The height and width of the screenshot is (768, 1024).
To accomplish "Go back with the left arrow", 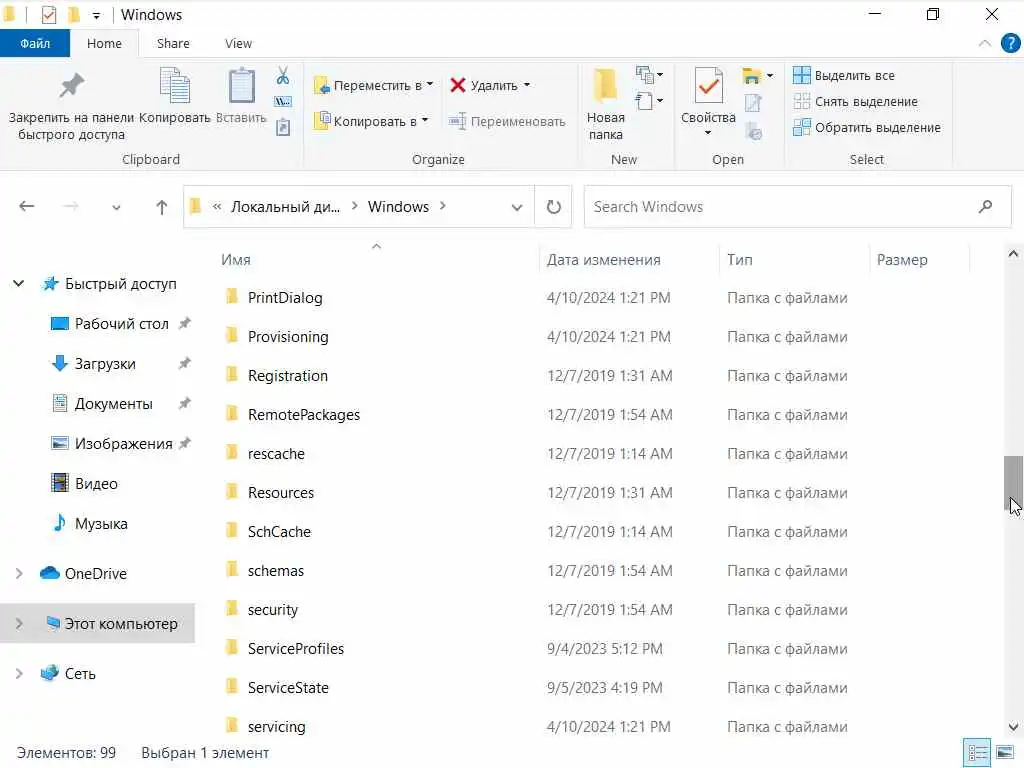I will [x=27, y=206].
